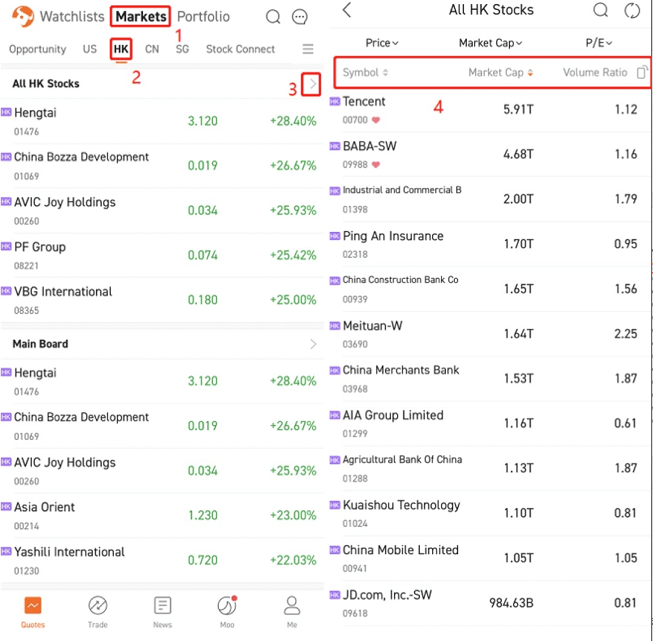Tap the 0.180 price of VBG International
Viewport: 653px width, 641px height.
pos(202,300)
